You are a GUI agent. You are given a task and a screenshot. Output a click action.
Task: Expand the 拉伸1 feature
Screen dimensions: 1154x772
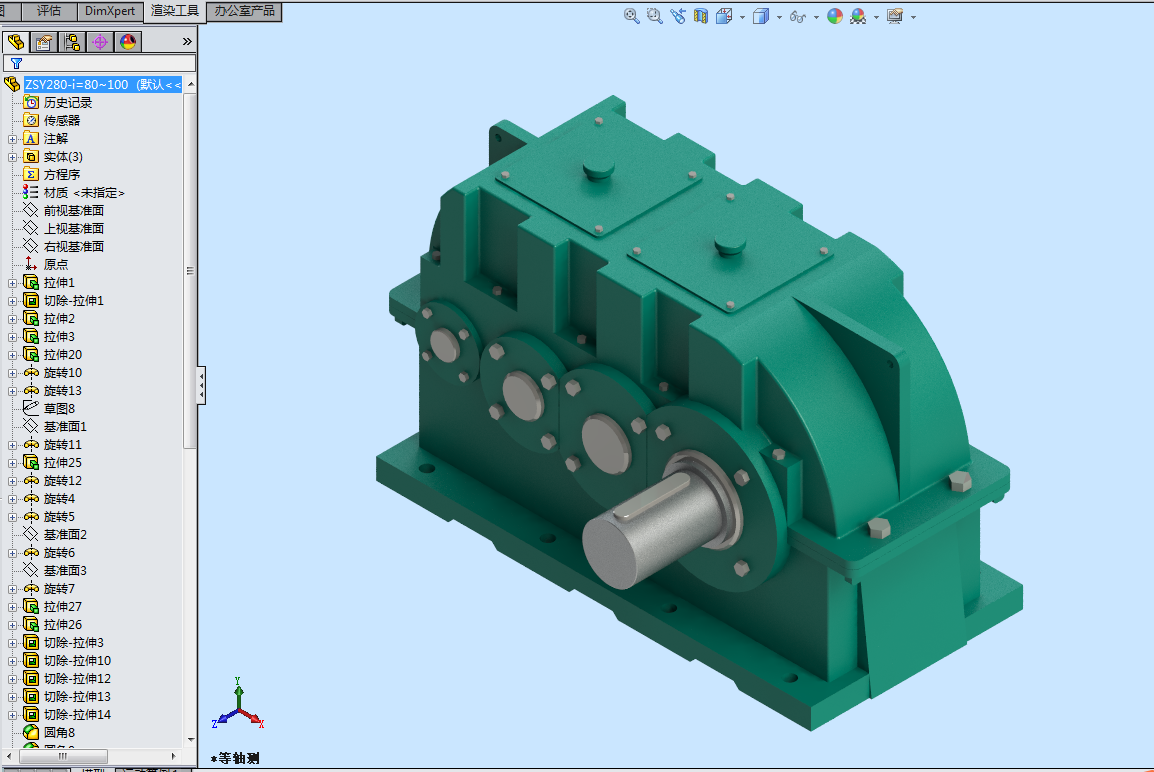(13, 283)
